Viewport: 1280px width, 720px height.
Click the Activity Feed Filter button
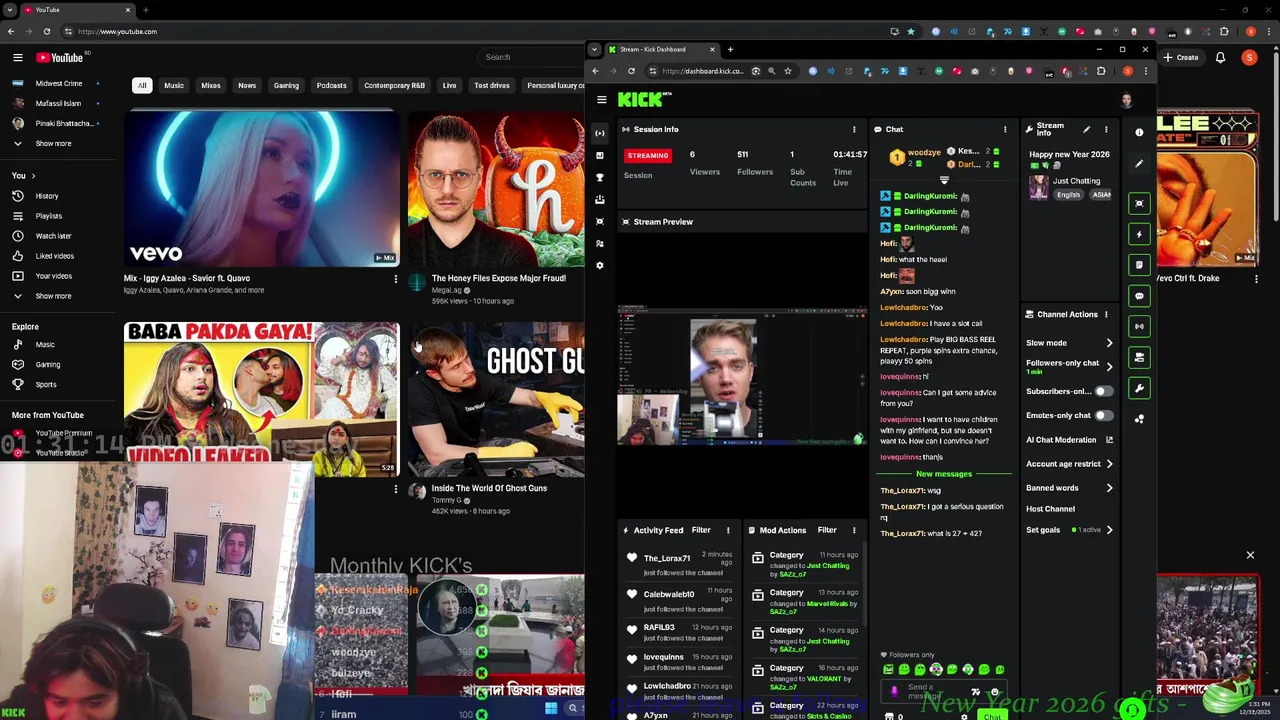tap(701, 530)
